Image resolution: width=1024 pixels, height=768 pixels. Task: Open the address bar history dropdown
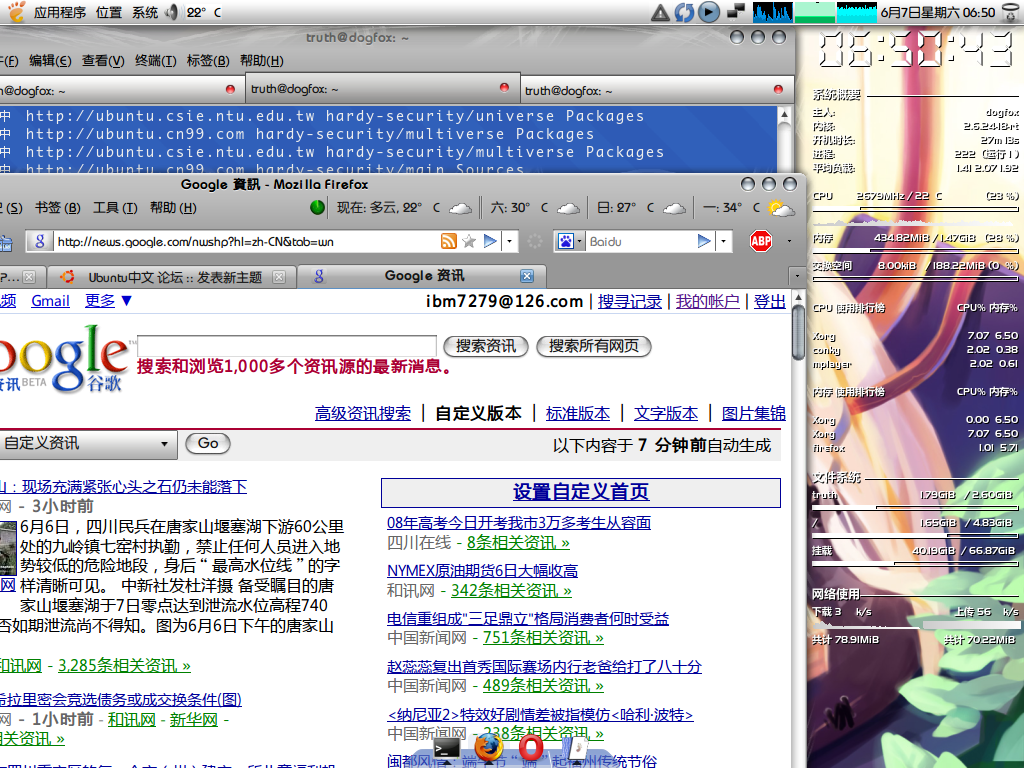(x=509, y=242)
